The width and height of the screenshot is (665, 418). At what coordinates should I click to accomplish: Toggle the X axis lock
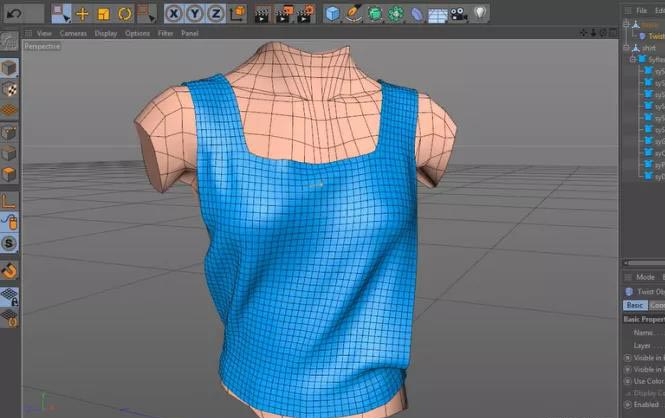pos(173,14)
